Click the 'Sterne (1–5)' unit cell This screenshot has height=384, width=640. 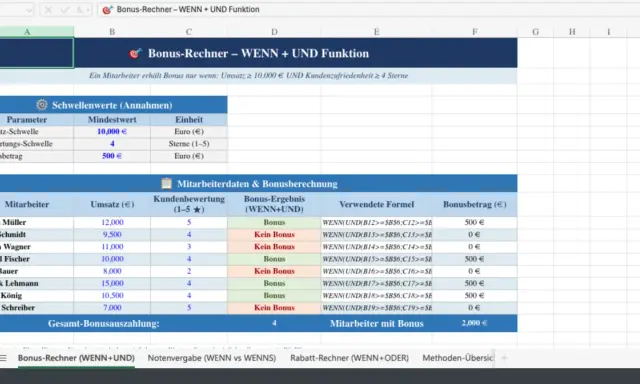[189, 144]
